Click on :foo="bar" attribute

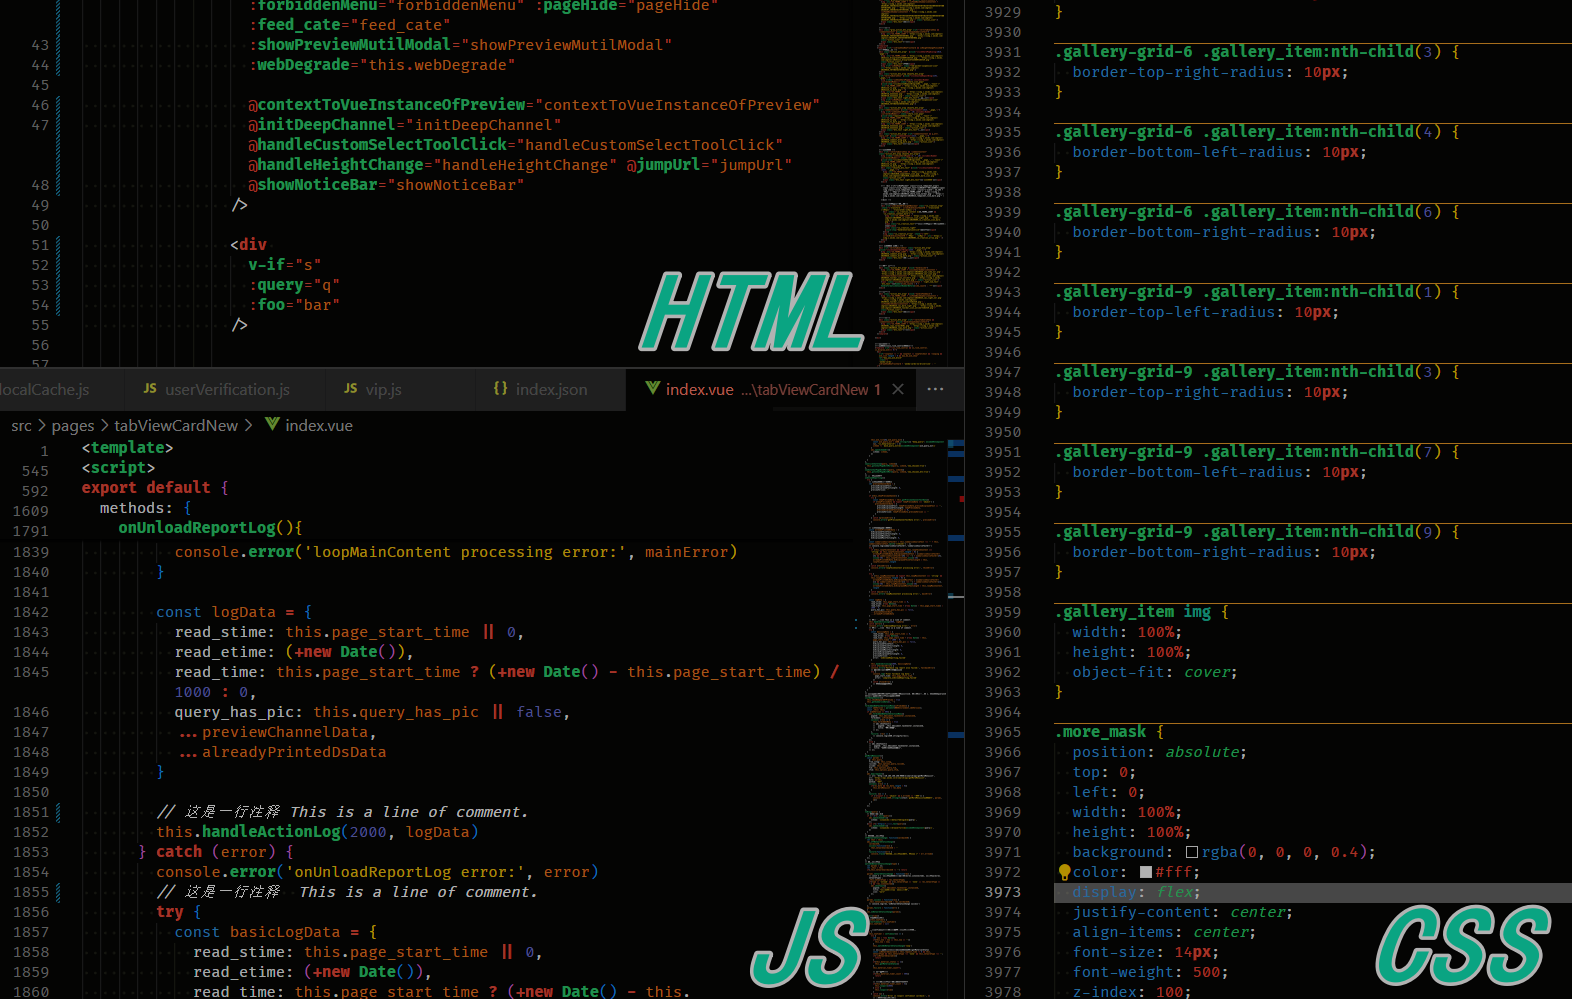tap(294, 305)
